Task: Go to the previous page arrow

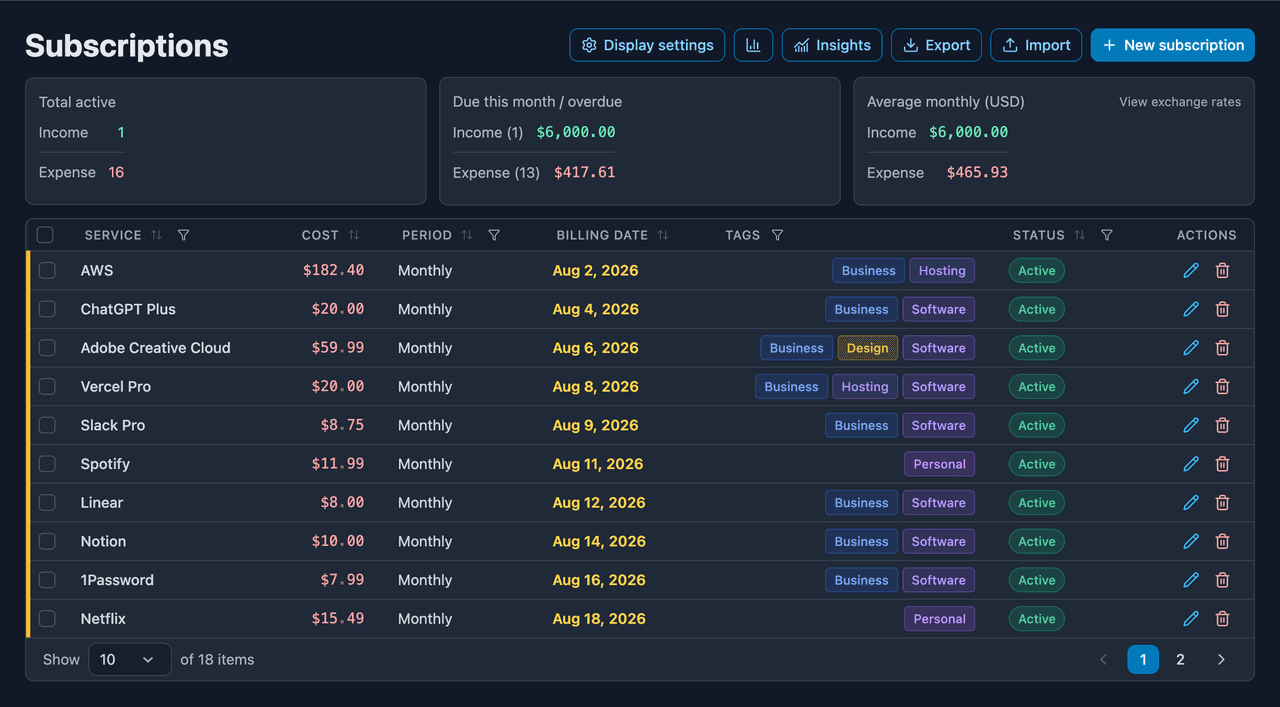Action: coord(1104,659)
